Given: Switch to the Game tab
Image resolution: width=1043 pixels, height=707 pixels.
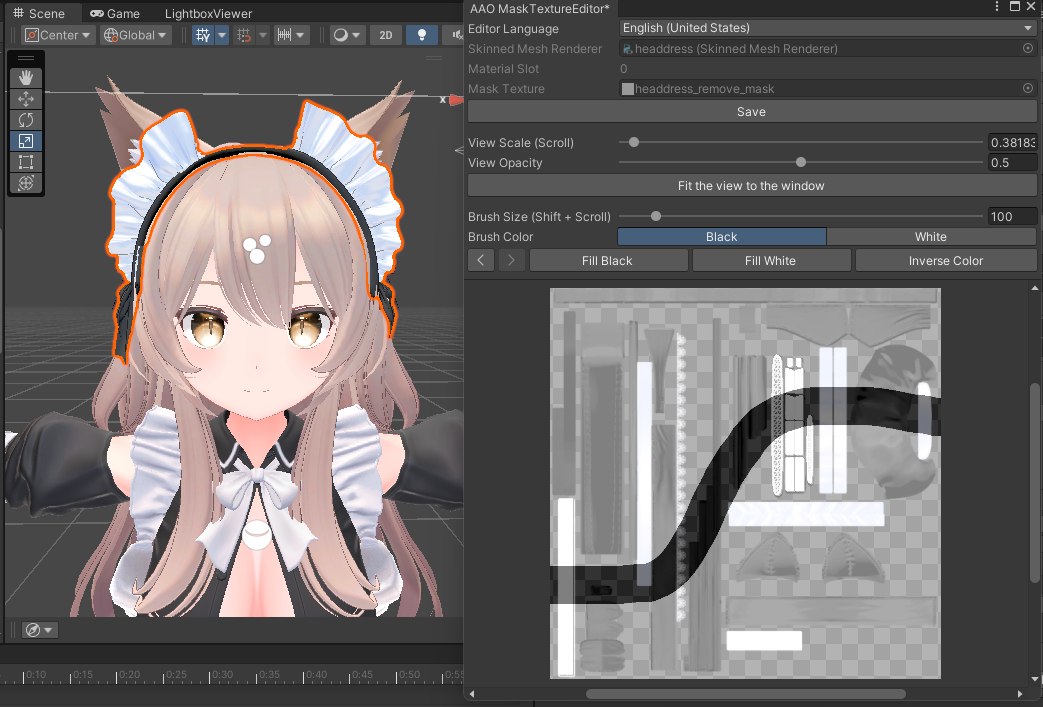Looking at the screenshot, I should pos(114,14).
